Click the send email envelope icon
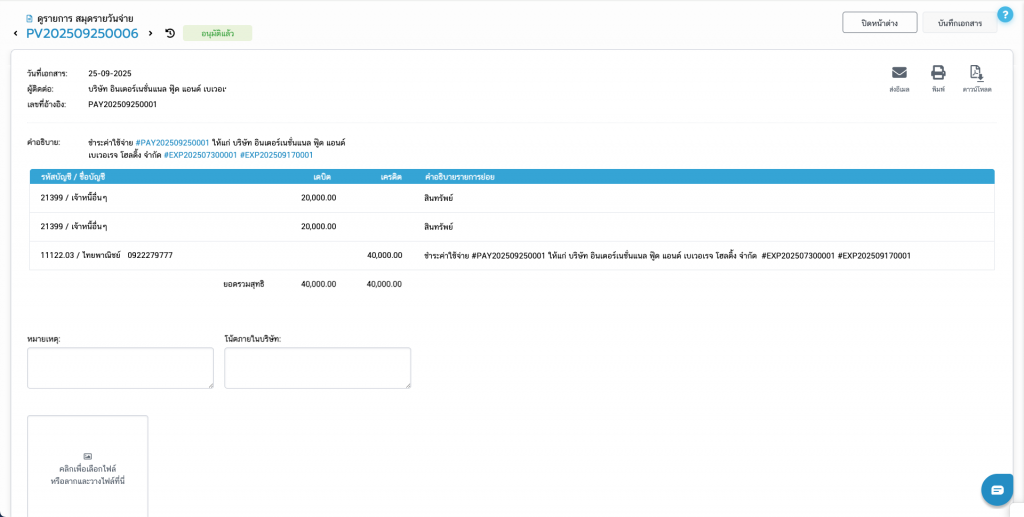The width and height of the screenshot is (1024, 517). pyautogui.click(x=899, y=73)
